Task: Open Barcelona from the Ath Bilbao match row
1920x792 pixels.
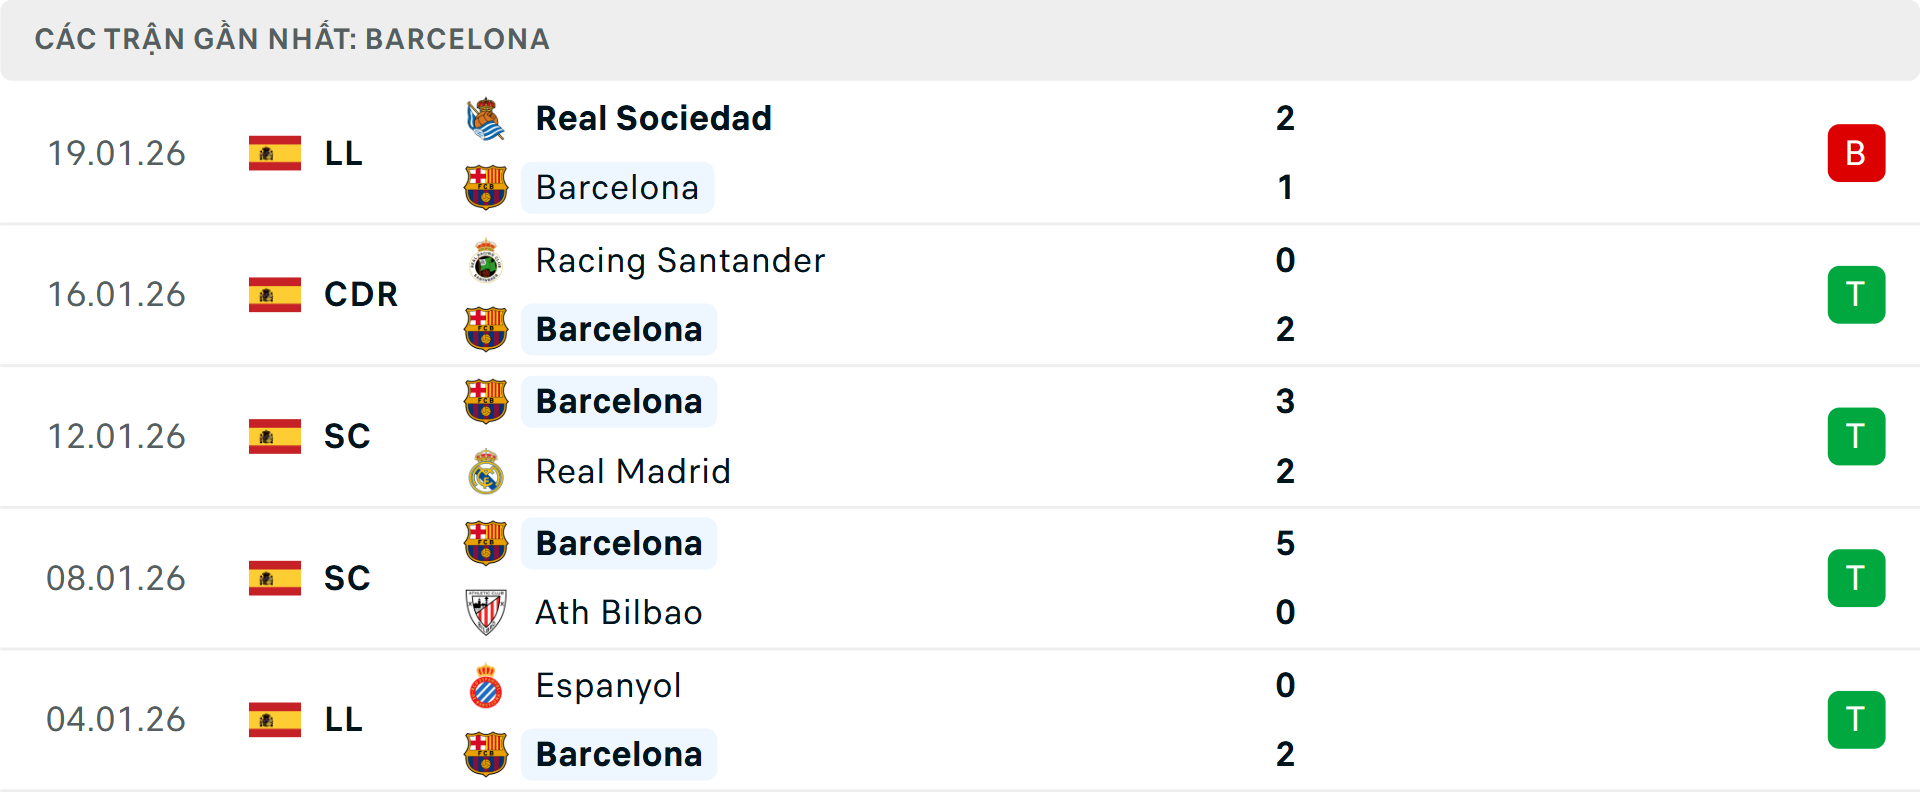Action: pos(619,543)
